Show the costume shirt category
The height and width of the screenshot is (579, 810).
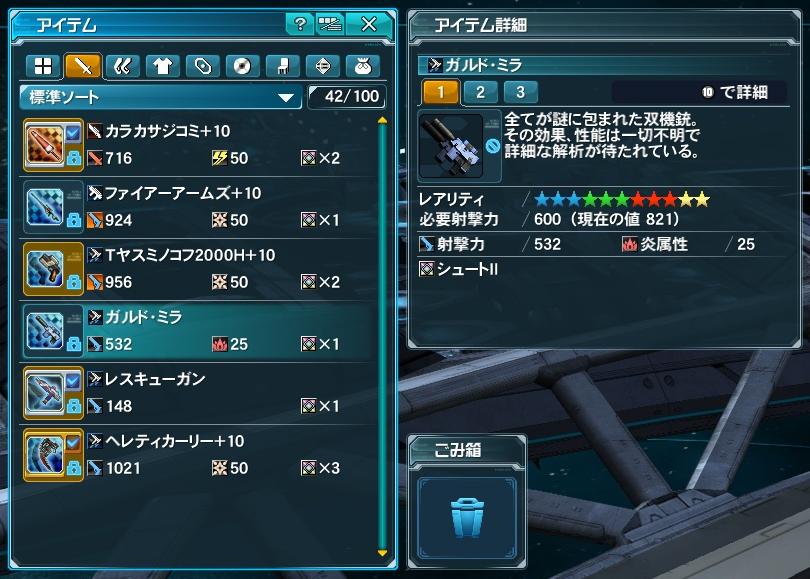(x=163, y=66)
